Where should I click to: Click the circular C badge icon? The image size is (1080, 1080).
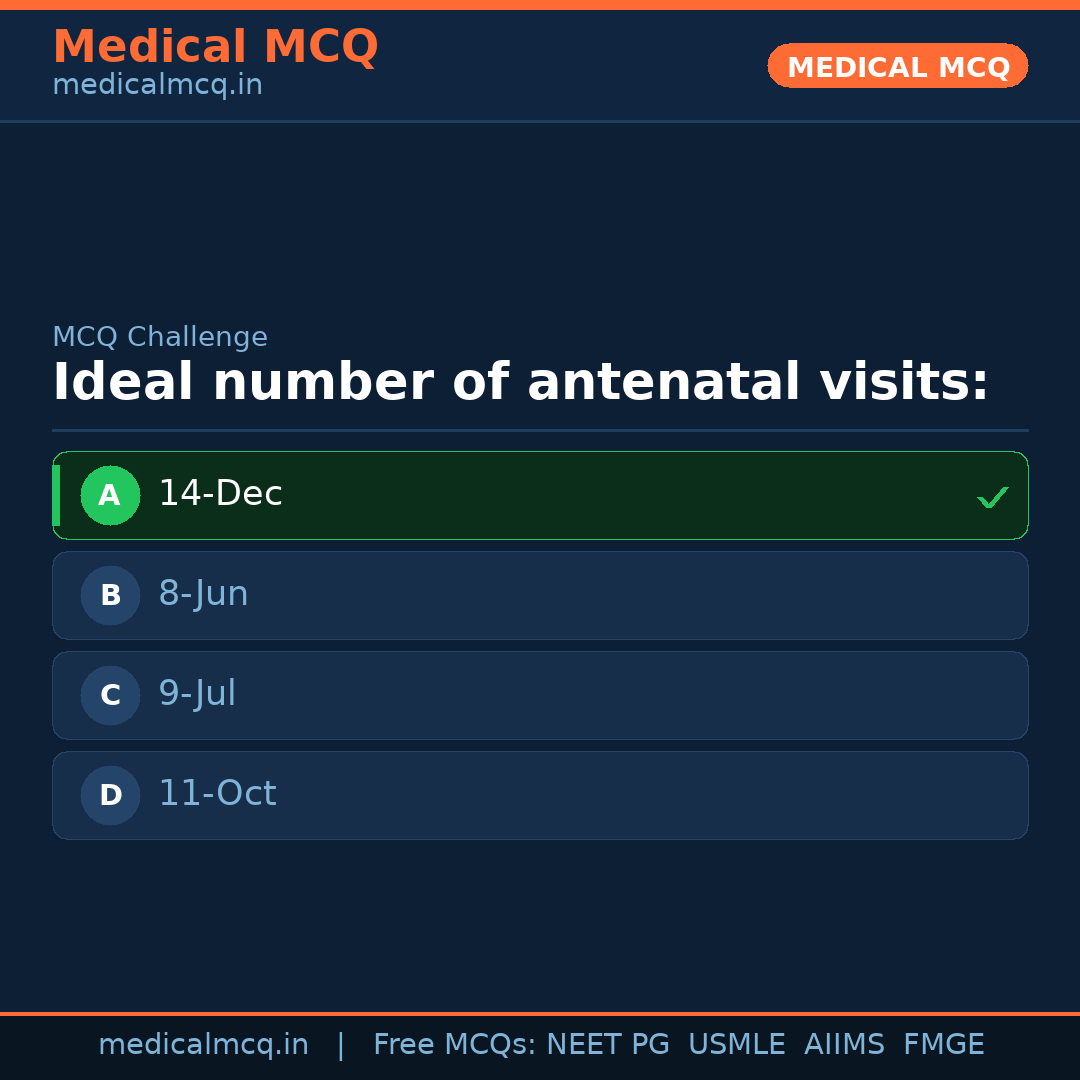pos(110,695)
